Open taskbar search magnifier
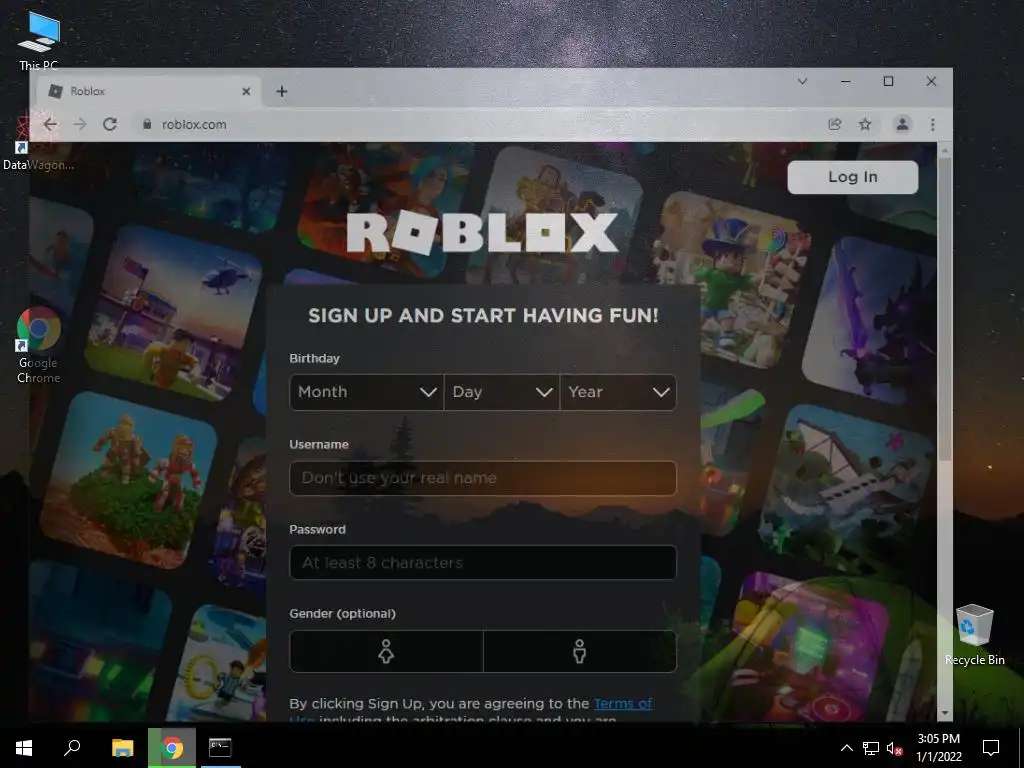 (72, 748)
